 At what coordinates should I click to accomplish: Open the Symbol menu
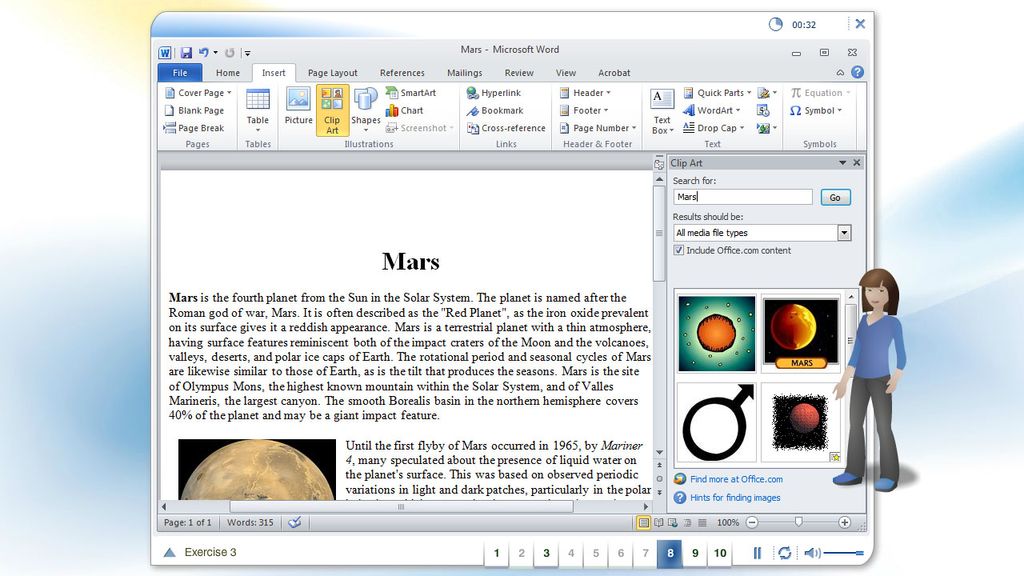coord(816,110)
